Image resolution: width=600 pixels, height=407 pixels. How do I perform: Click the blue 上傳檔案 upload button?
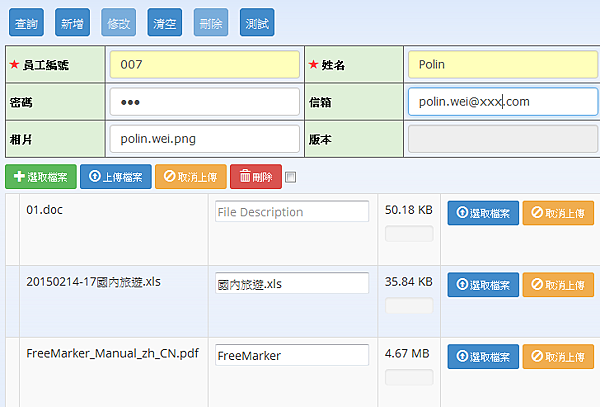point(116,177)
